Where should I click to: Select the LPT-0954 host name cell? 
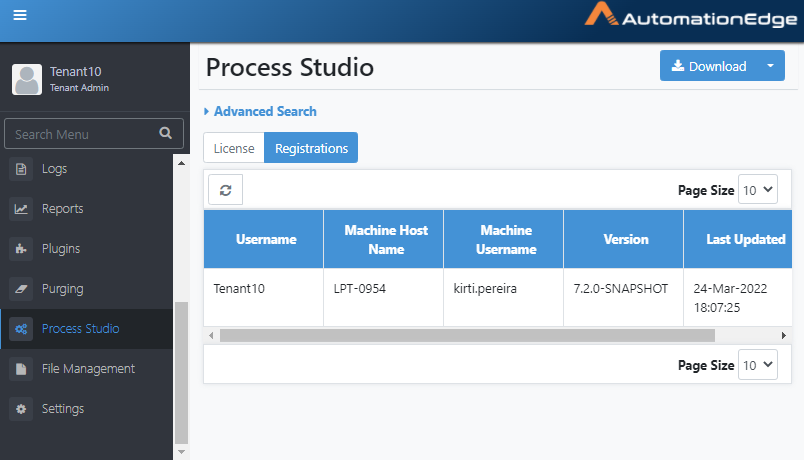point(384,297)
